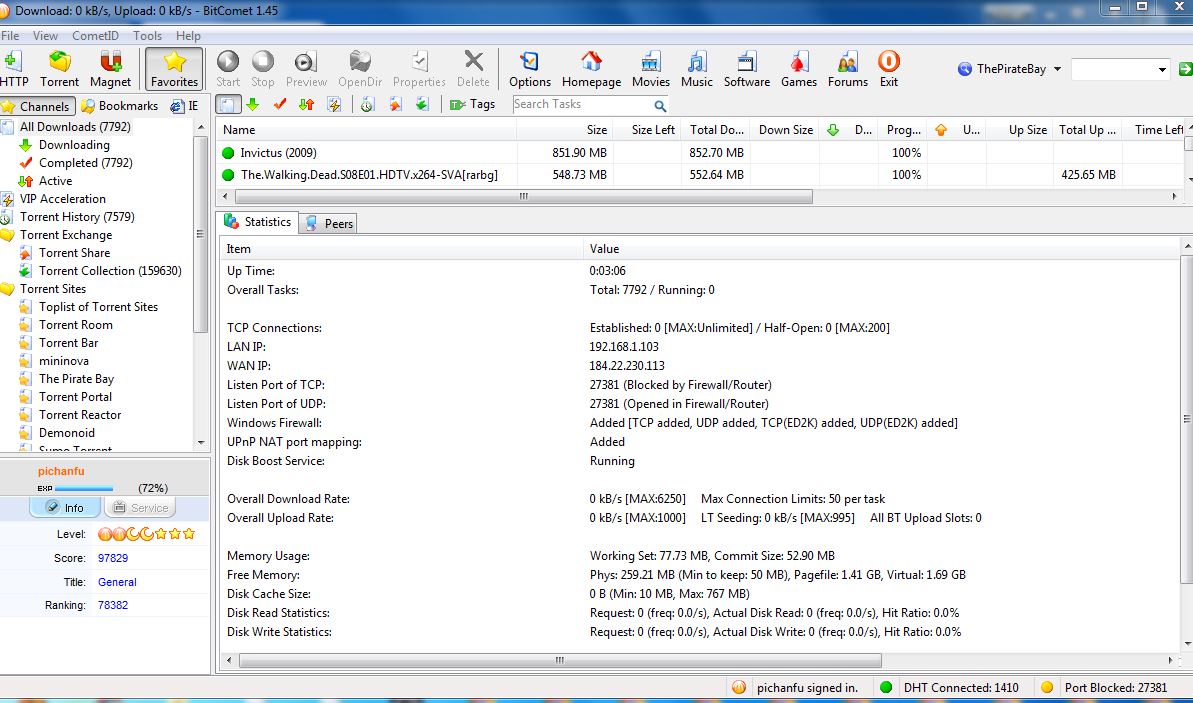The height and width of the screenshot is (703, 1193).
Task: Go to Homepage via toolbar
Action: click(x=591, y=68)
